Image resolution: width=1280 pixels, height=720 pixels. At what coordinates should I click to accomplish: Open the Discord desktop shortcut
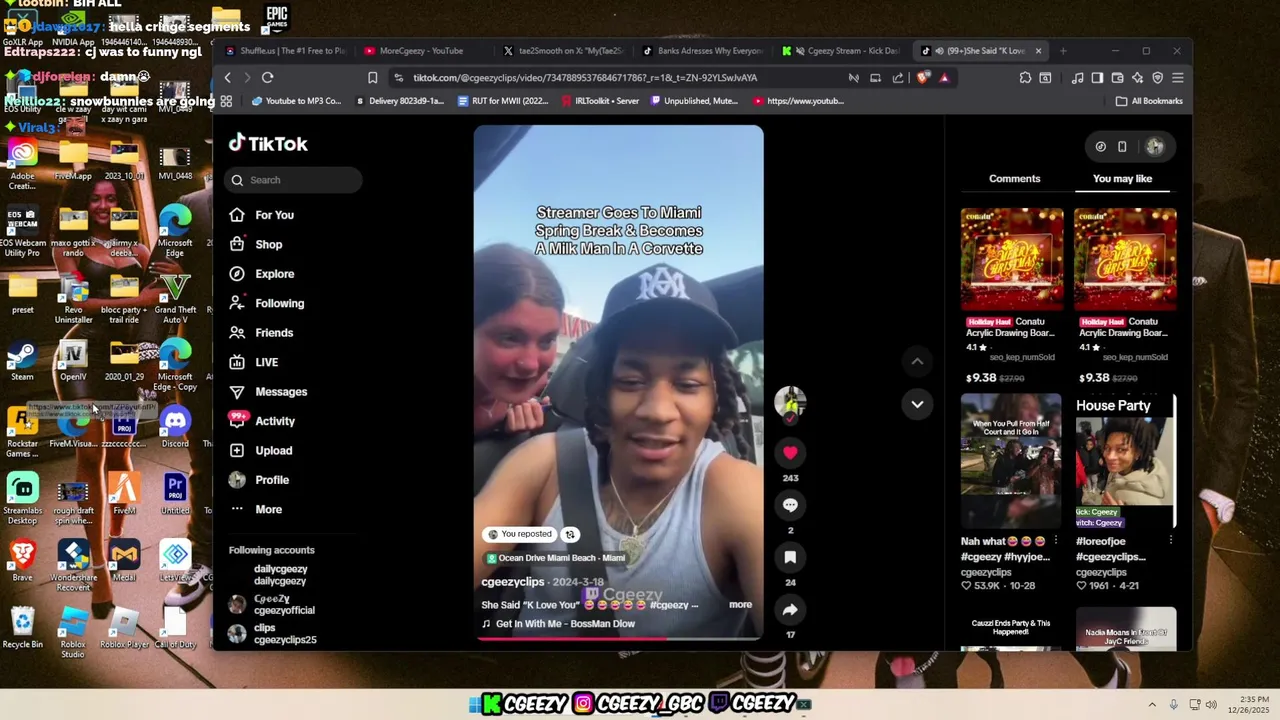pos(175,427)
